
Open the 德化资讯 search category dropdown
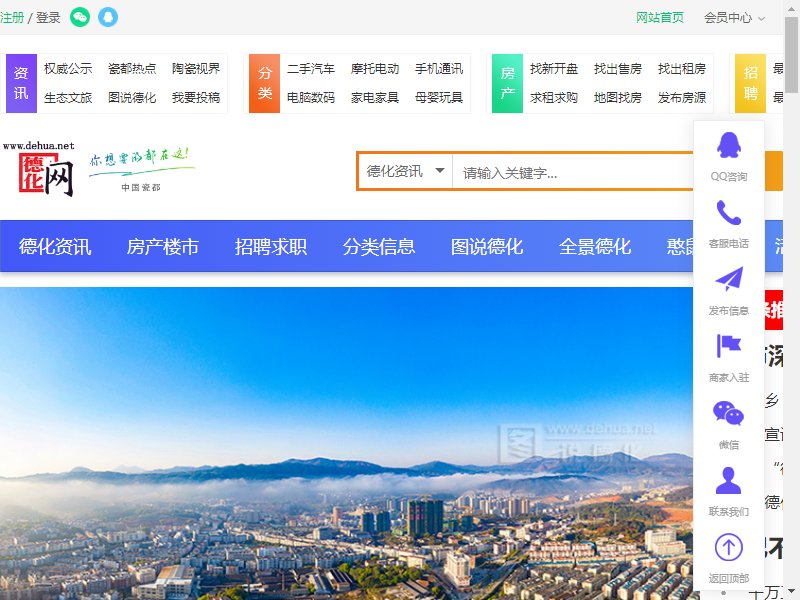(x=405, y=171)
